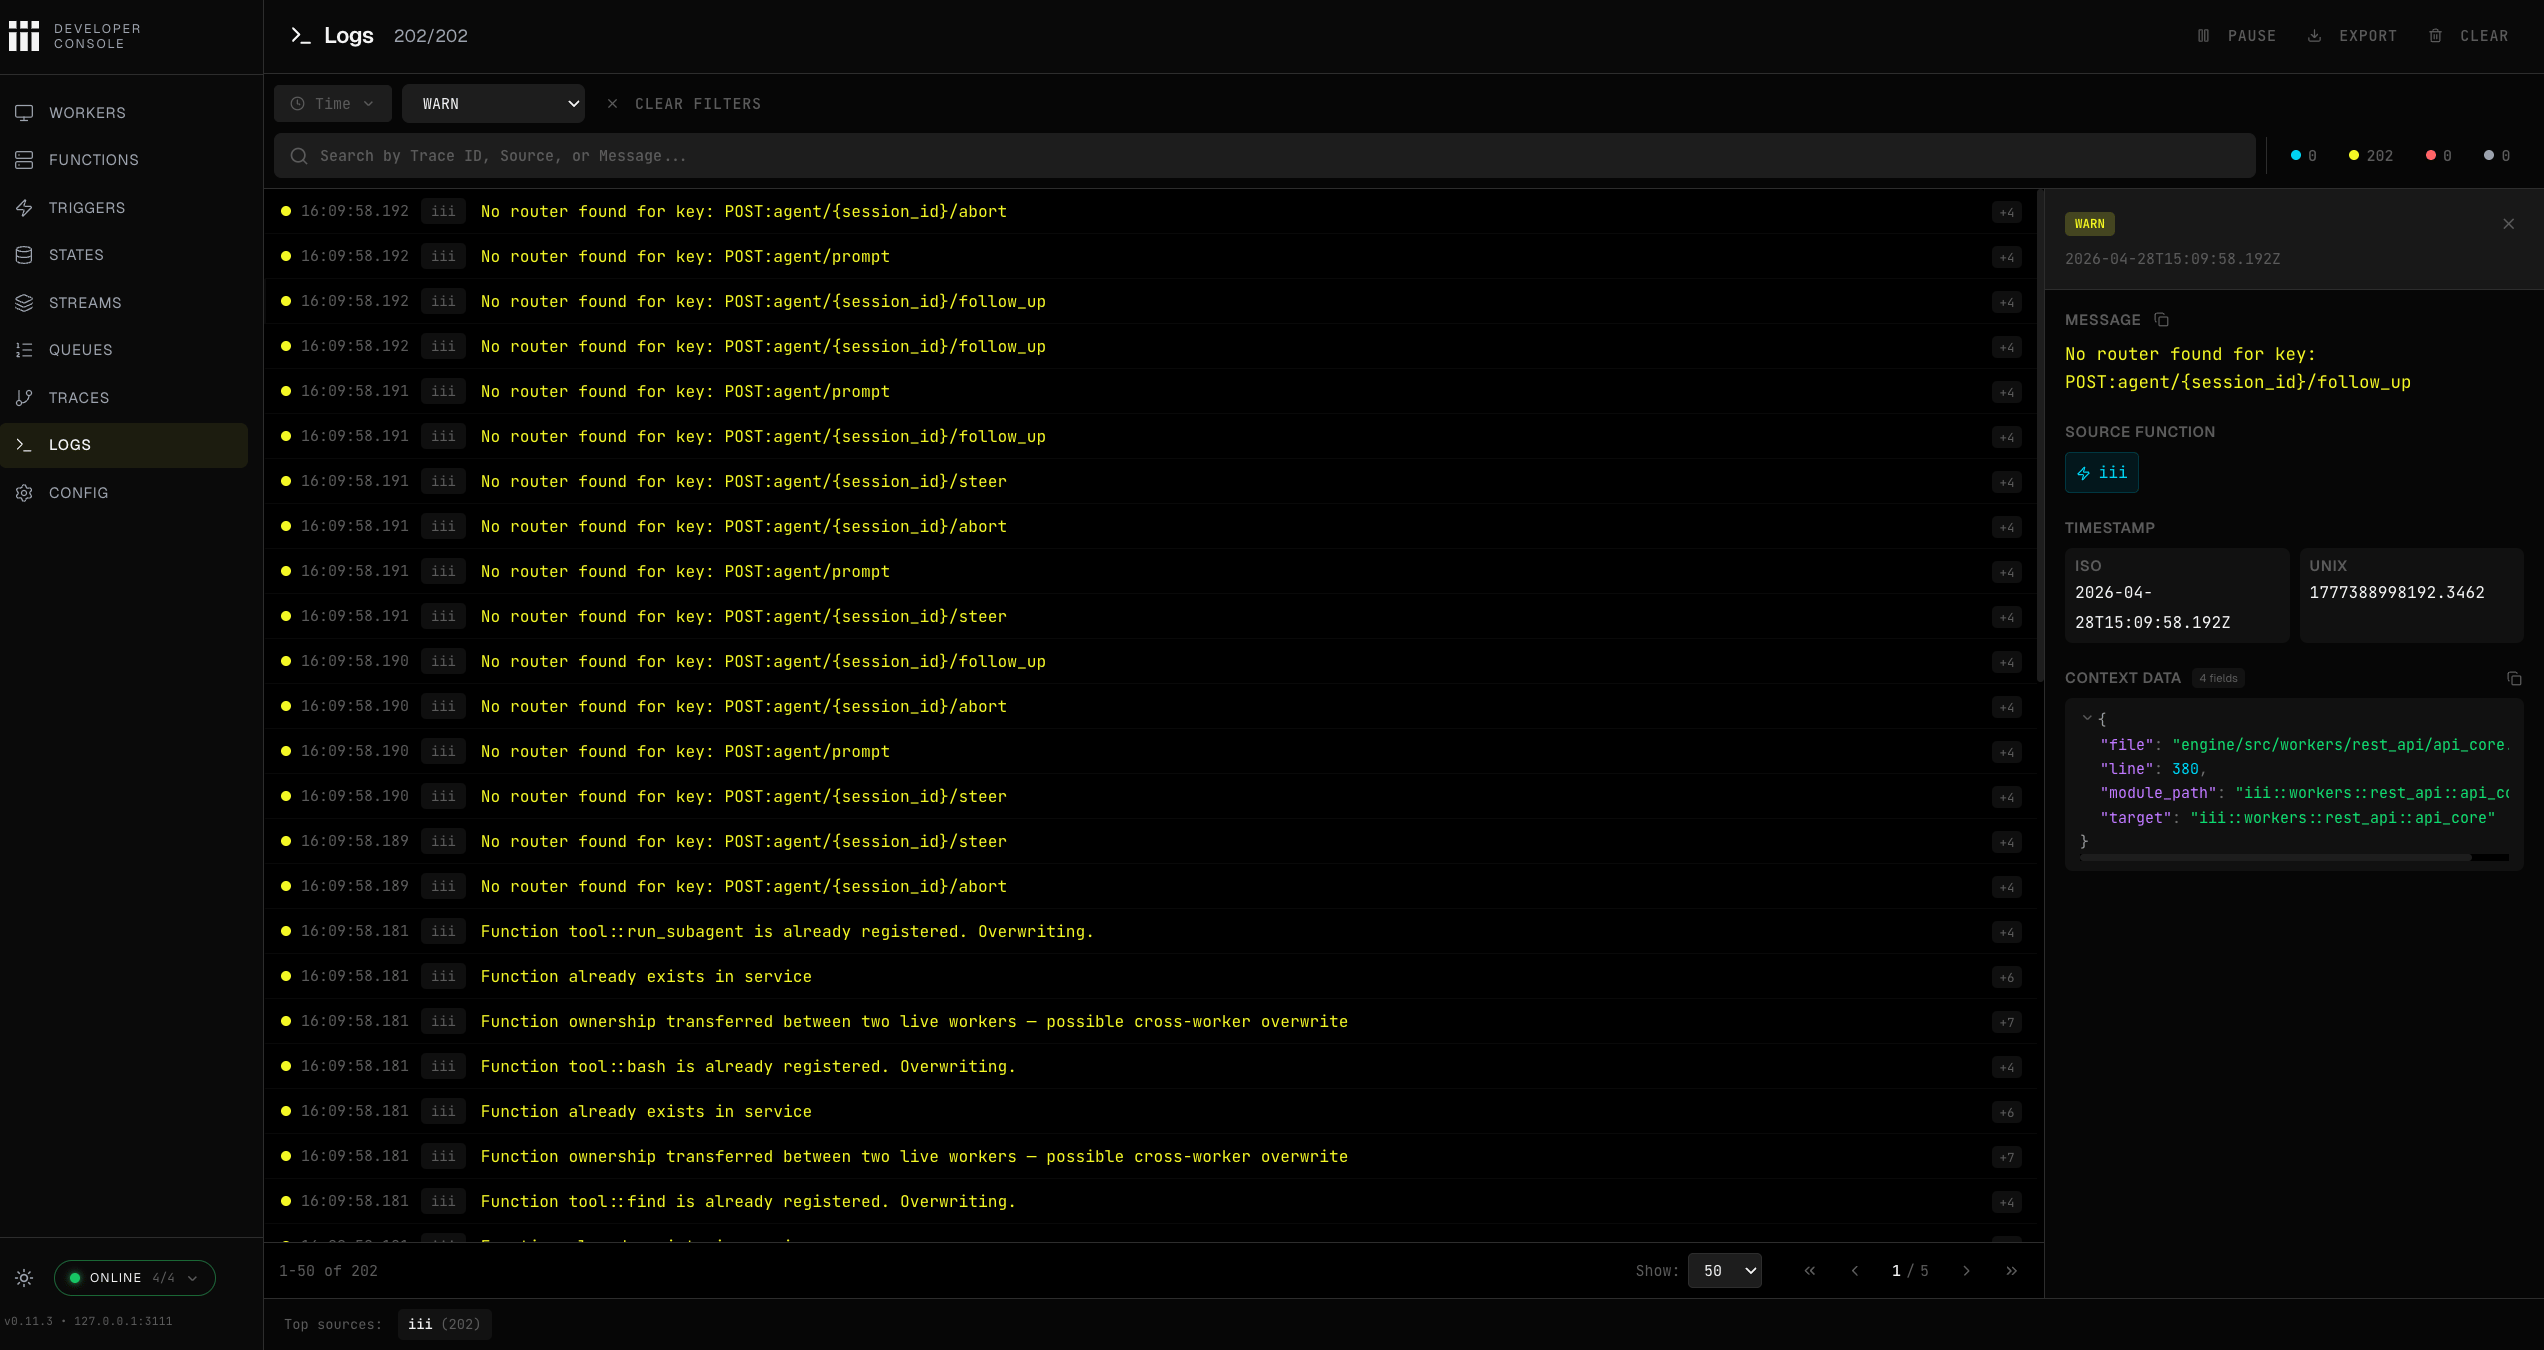
Task: Click the Export download icon
Action: click(x=2314, y=36)
